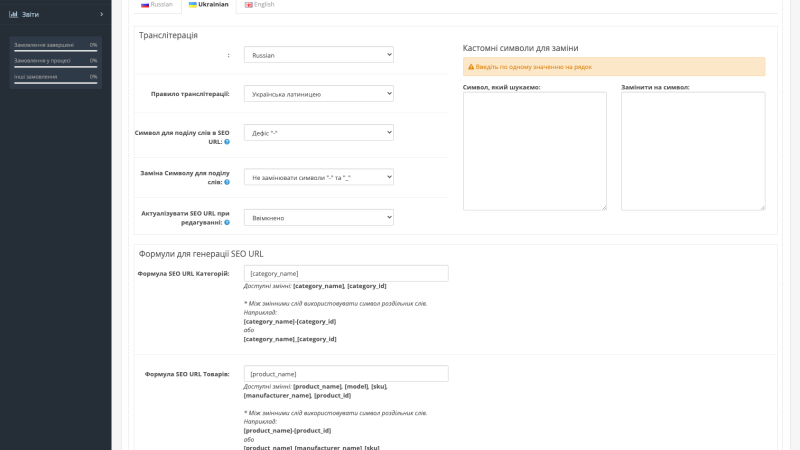The width and height of the screenshot is (800, 450).
Task: Show help for Актуалізувати SEO URL
Action: pyautogui.click(x=227, y=222)
